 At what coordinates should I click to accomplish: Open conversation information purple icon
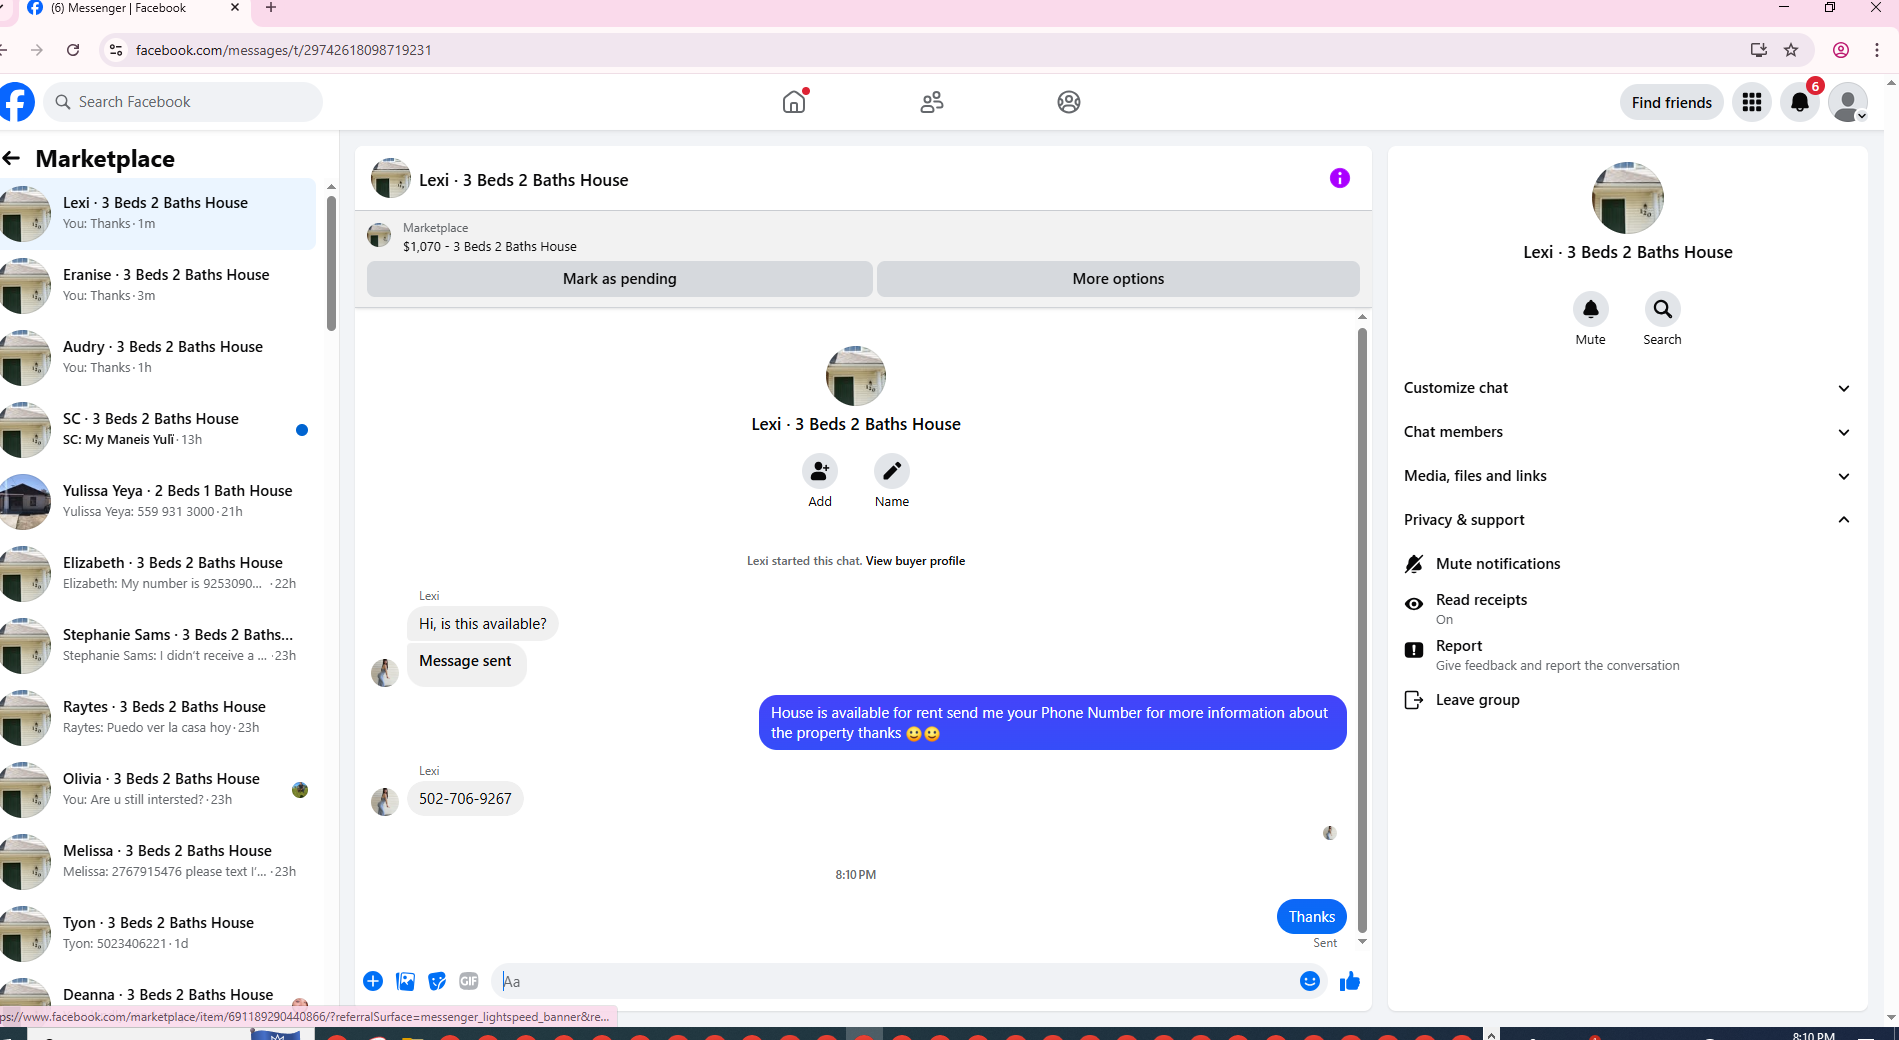(1340, 178)
